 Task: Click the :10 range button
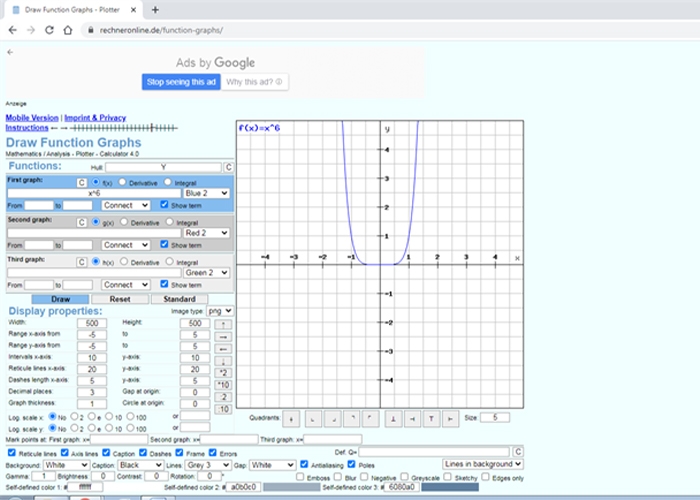click(223, 409)
